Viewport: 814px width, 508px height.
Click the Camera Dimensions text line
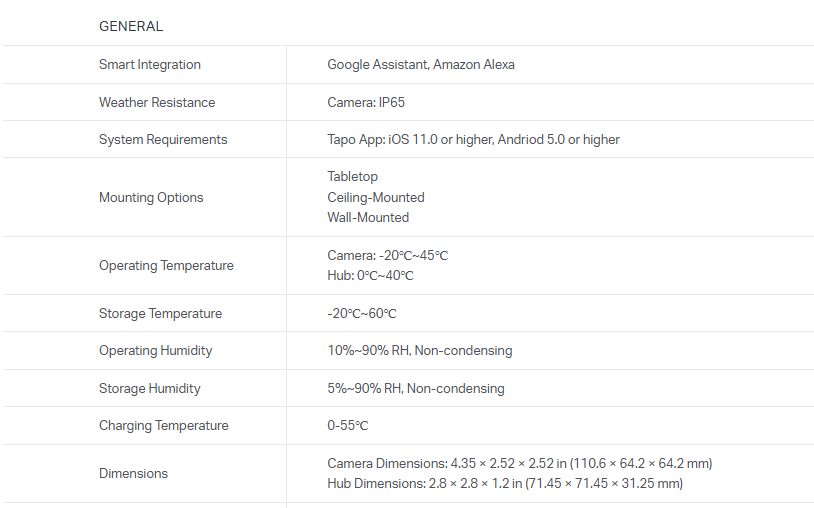tap(519, 463)
